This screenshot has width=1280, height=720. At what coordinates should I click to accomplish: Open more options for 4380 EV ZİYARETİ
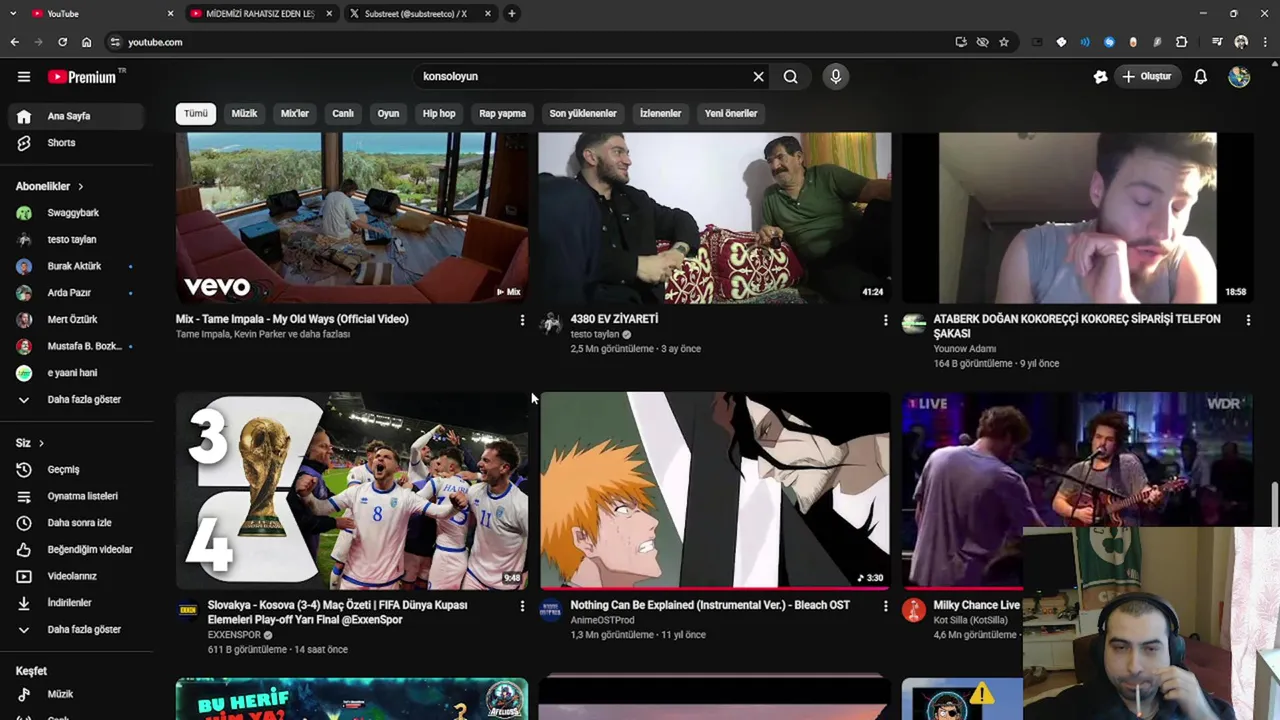coord(885,320)
